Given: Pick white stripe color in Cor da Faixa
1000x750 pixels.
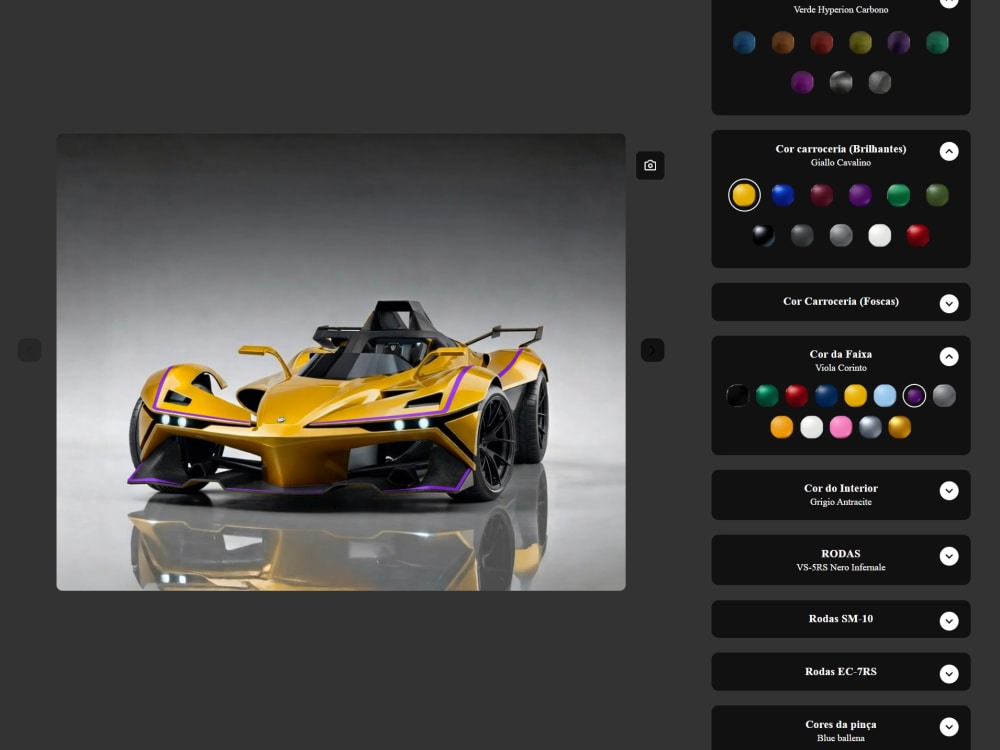Looking at the screenshot, I should point(811,427).
